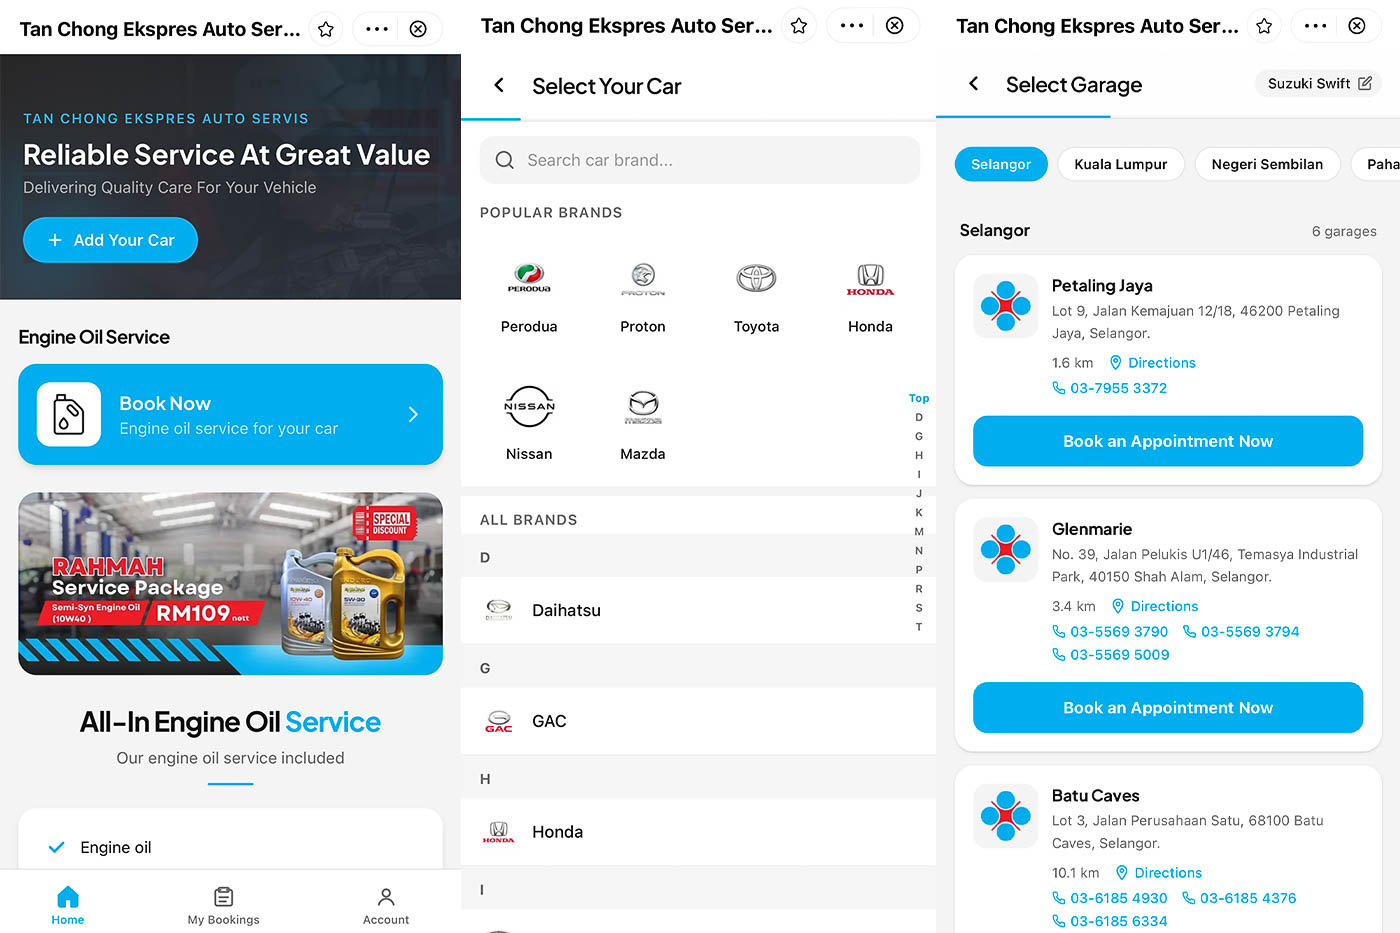
Task: Book appointment at Petaling Jaya garage
Action: point(1168,441)
